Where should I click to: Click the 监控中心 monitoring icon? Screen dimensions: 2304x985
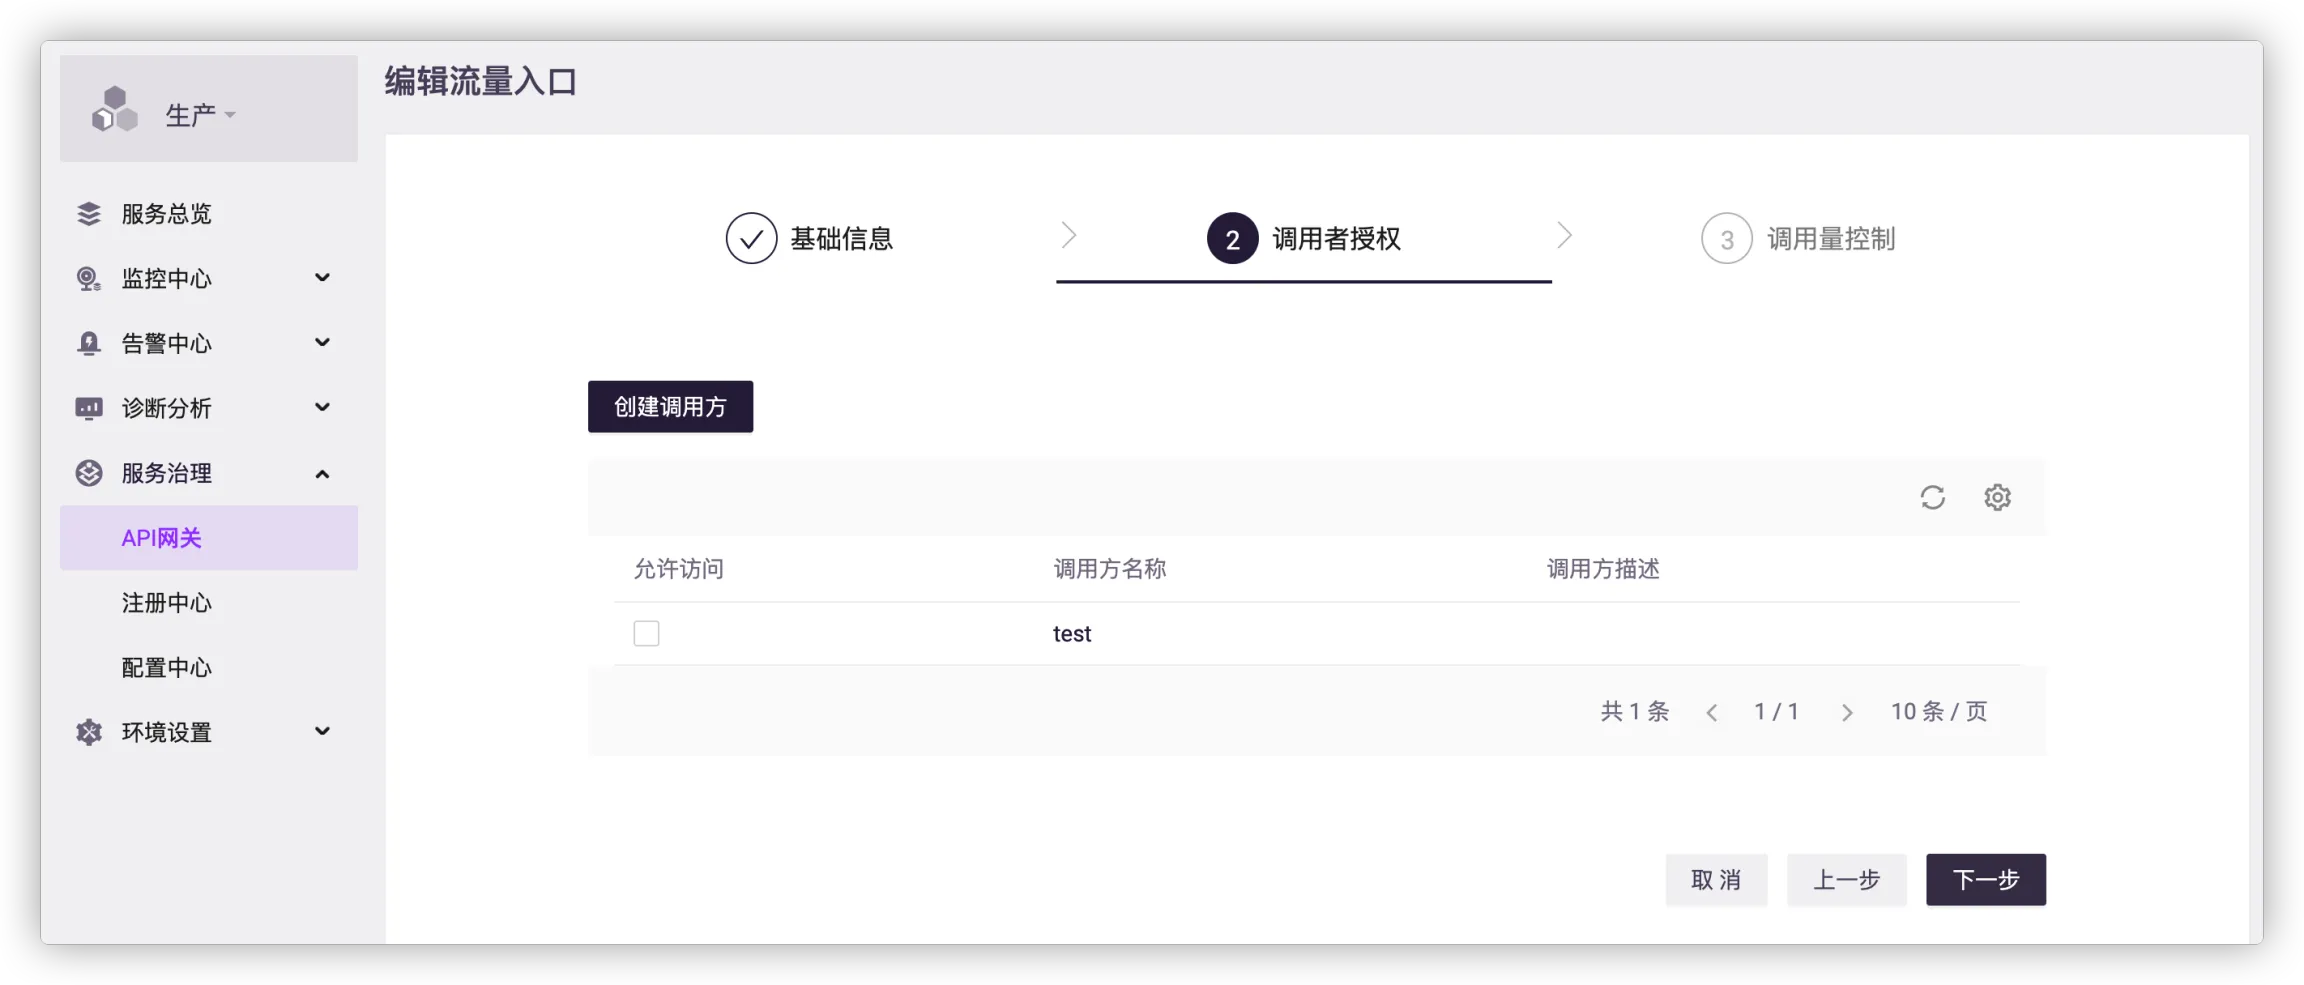(x=89, y=279)
